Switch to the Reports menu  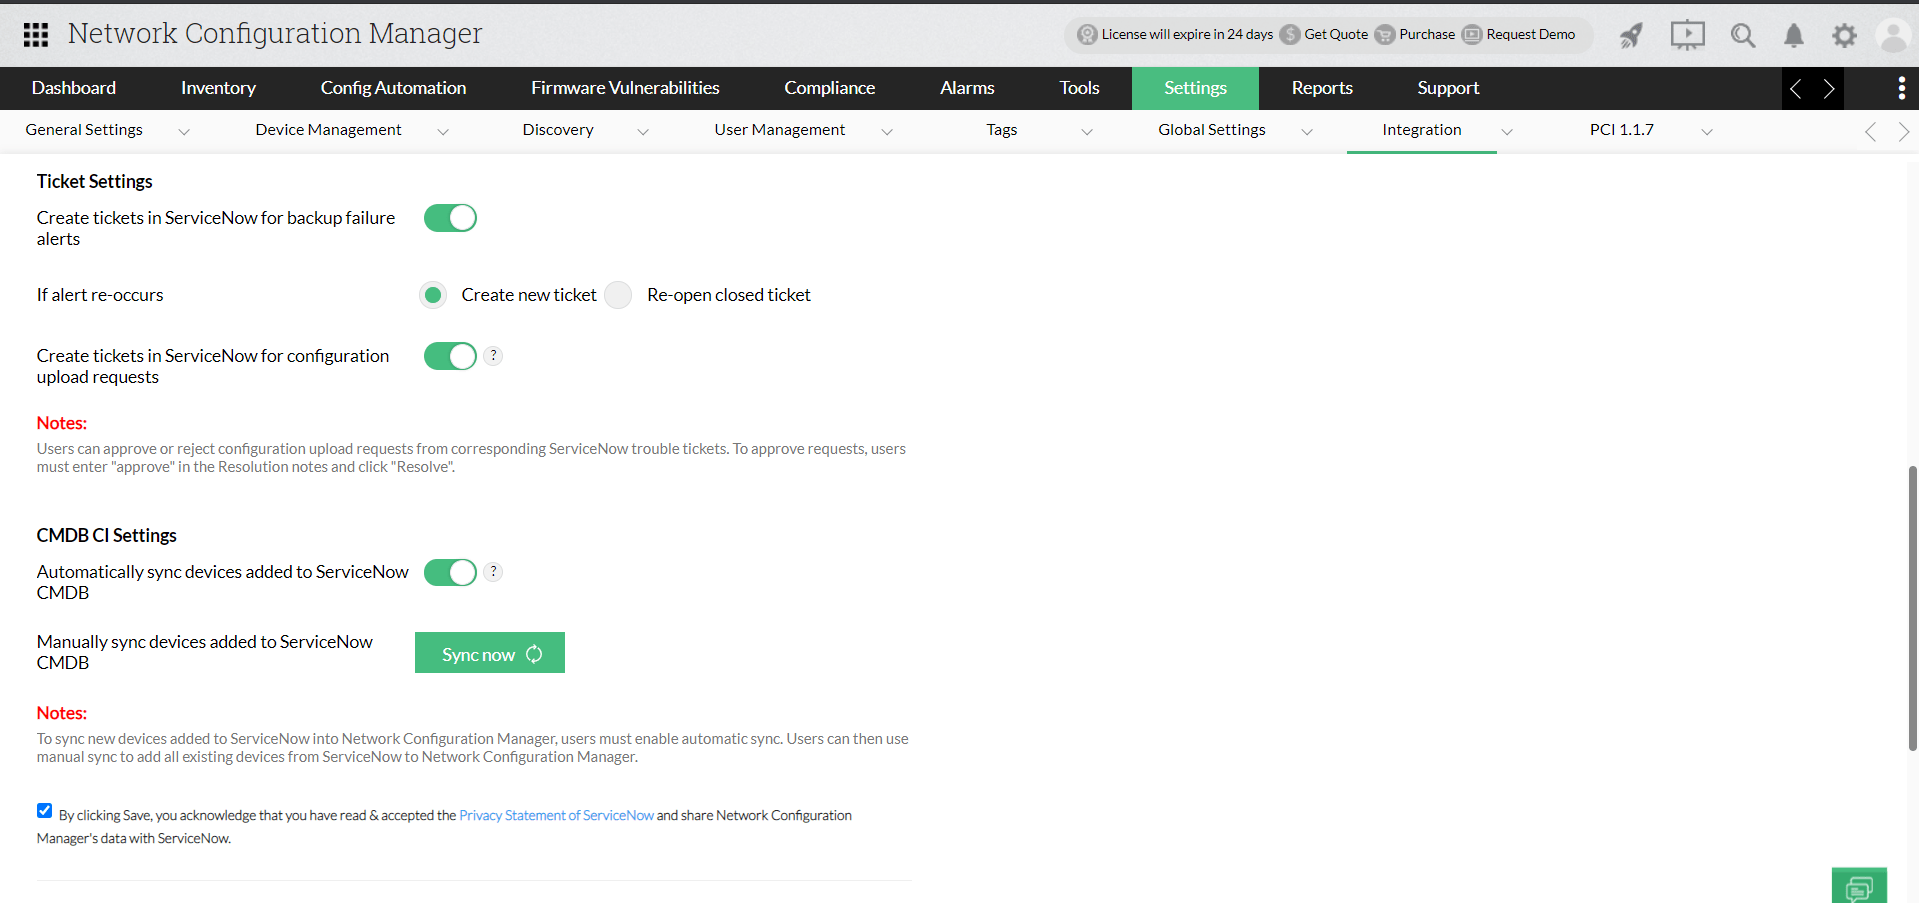click(x=1321, y=88)
